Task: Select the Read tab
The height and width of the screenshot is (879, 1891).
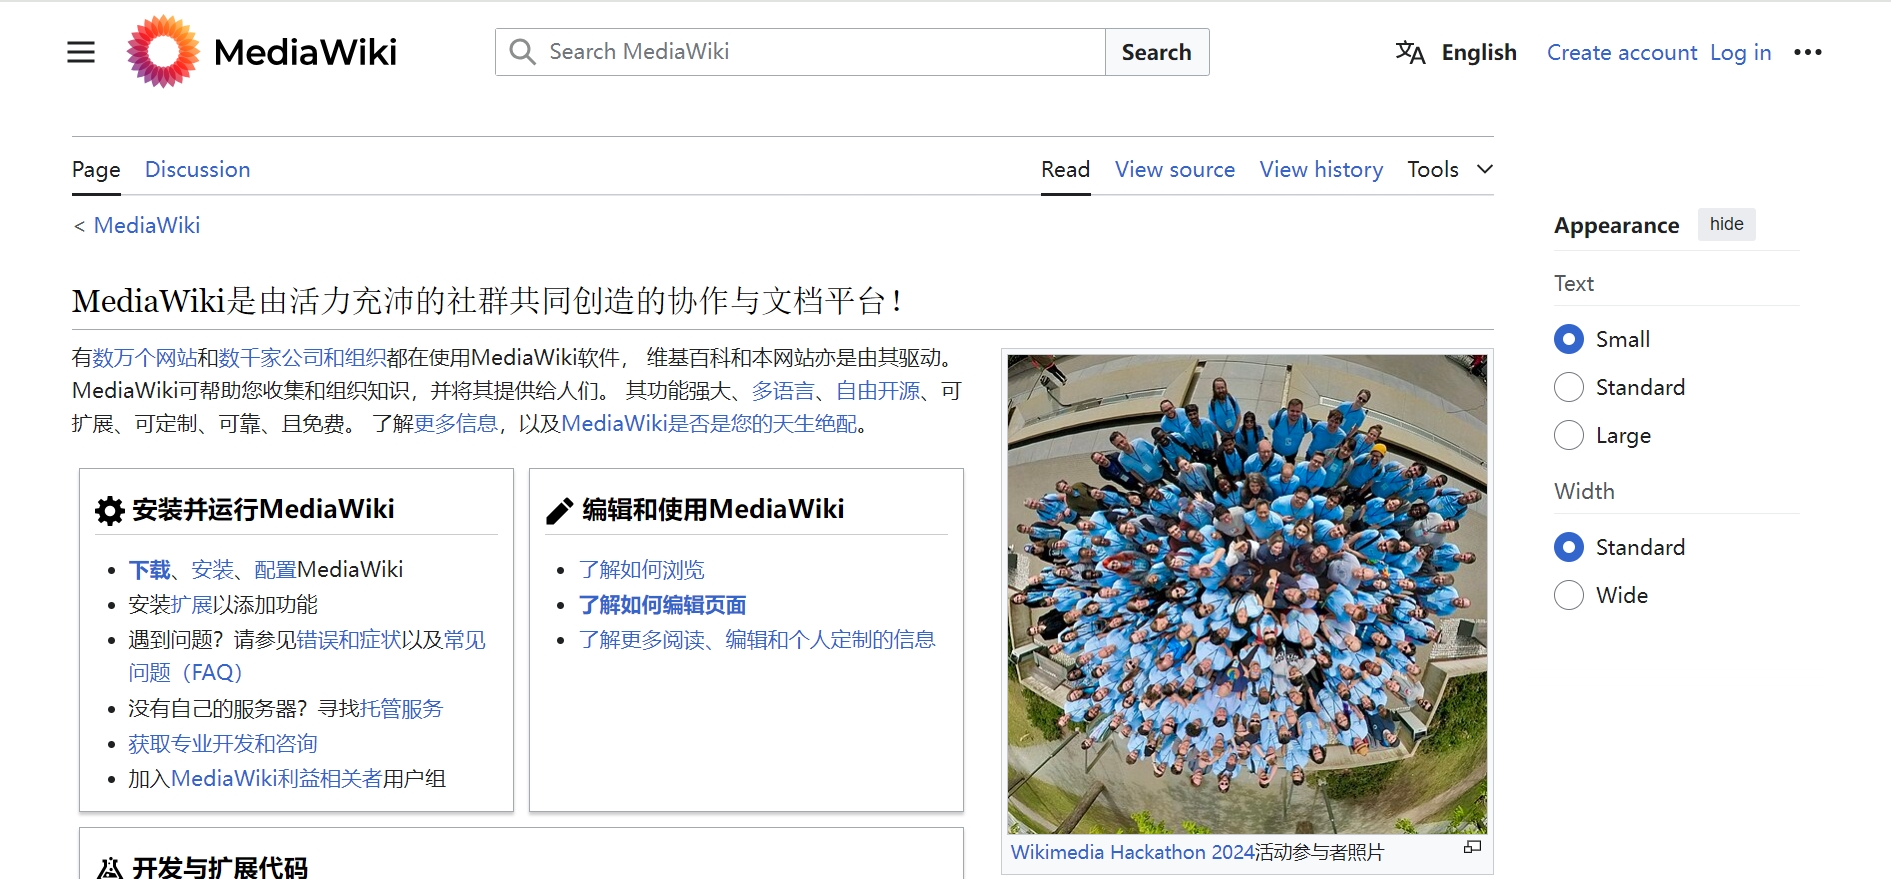Action: click(x=1065, y=169)
